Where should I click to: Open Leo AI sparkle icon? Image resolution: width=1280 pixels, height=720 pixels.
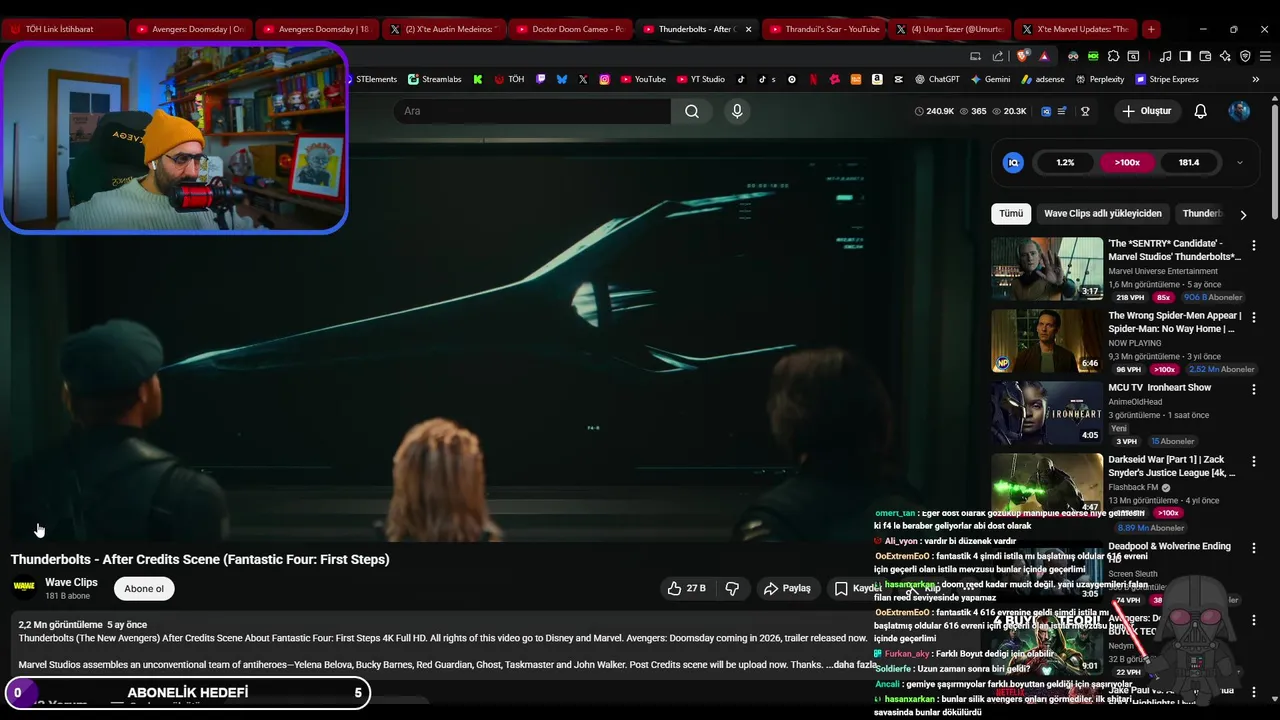pos(1225,56)
